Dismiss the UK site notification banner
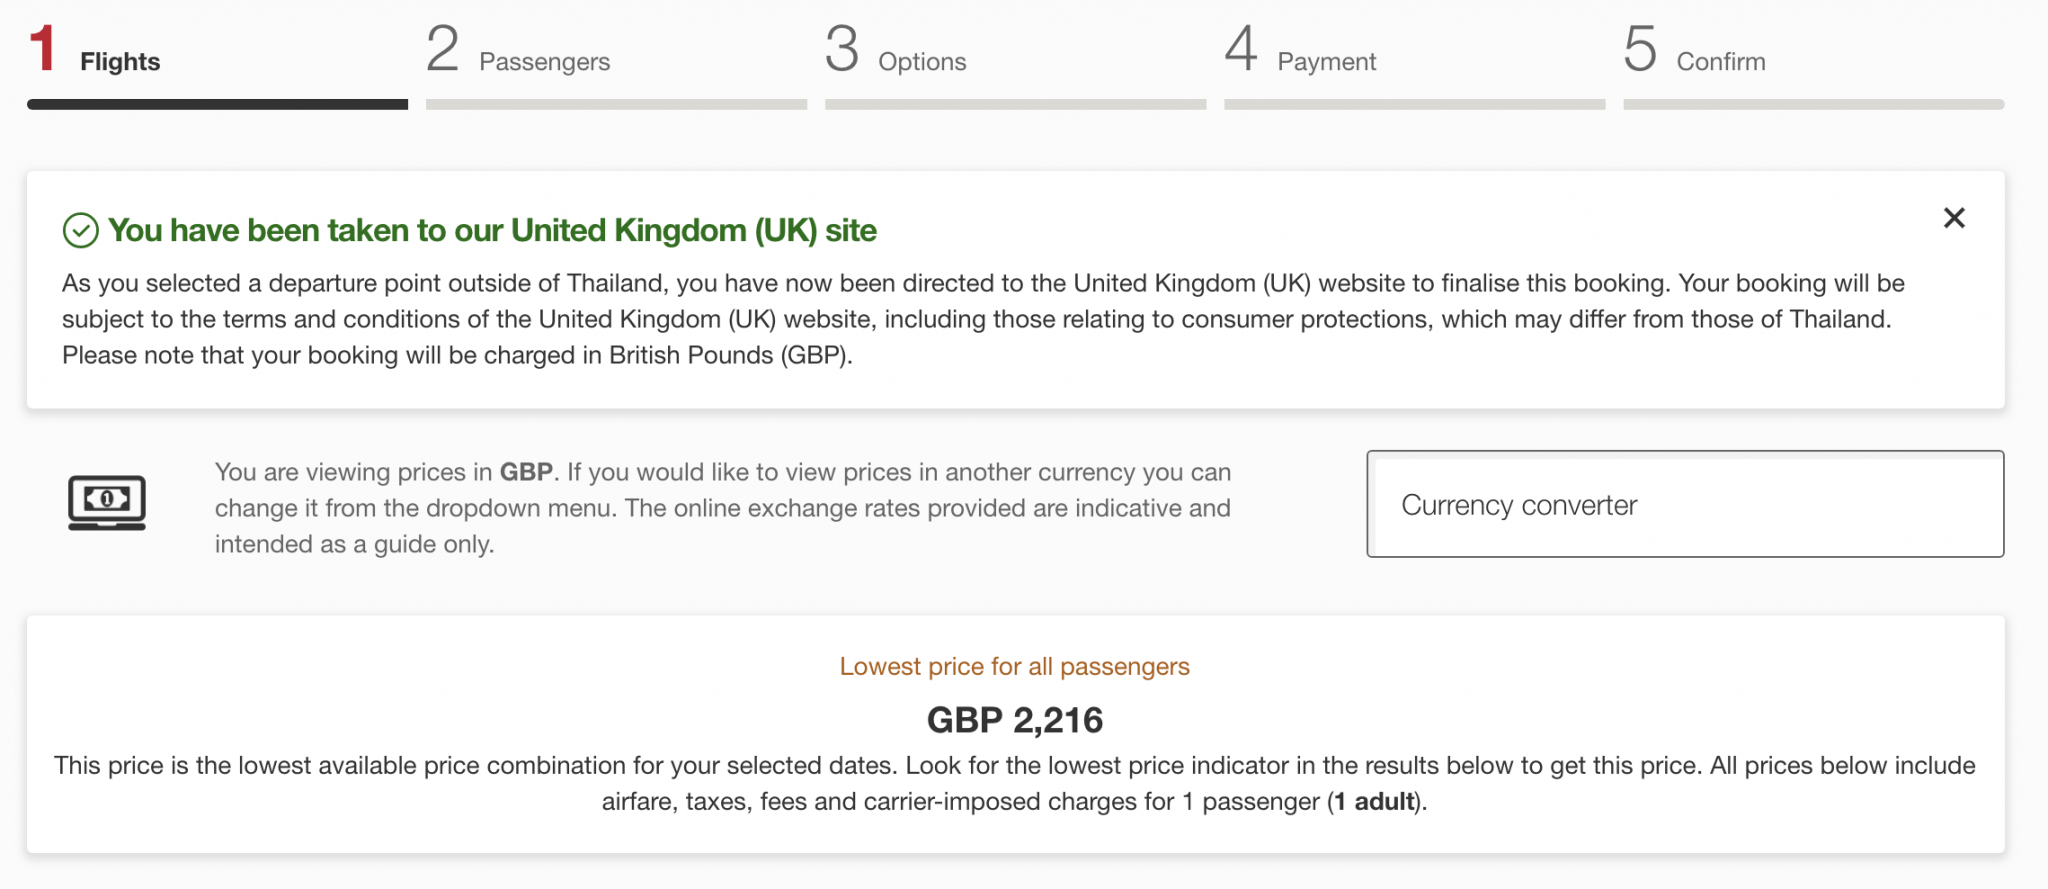Screen dimensions: 2048x889 pos(1954,218)
